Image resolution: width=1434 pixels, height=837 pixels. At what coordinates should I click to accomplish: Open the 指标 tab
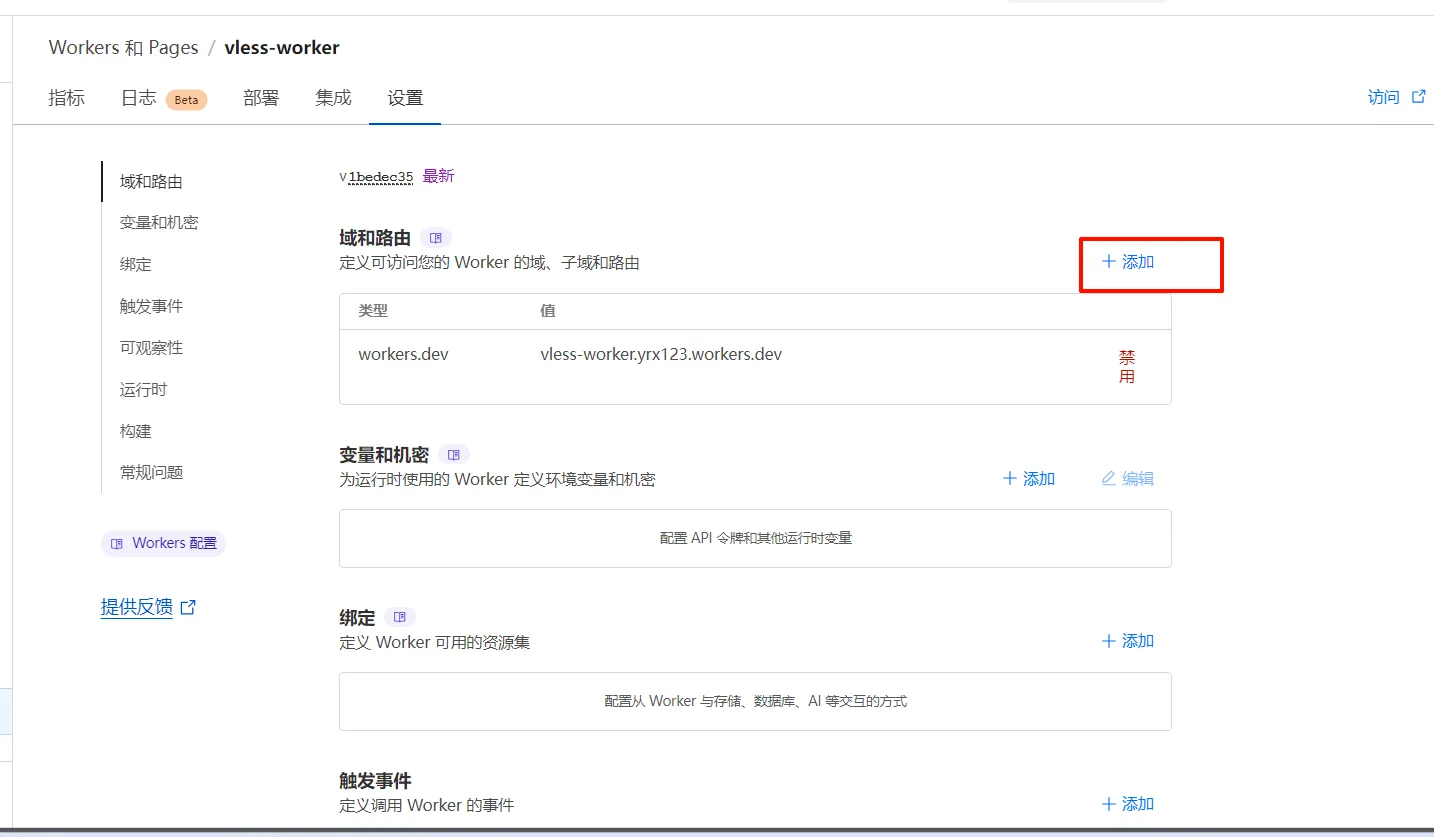[67, 98]
